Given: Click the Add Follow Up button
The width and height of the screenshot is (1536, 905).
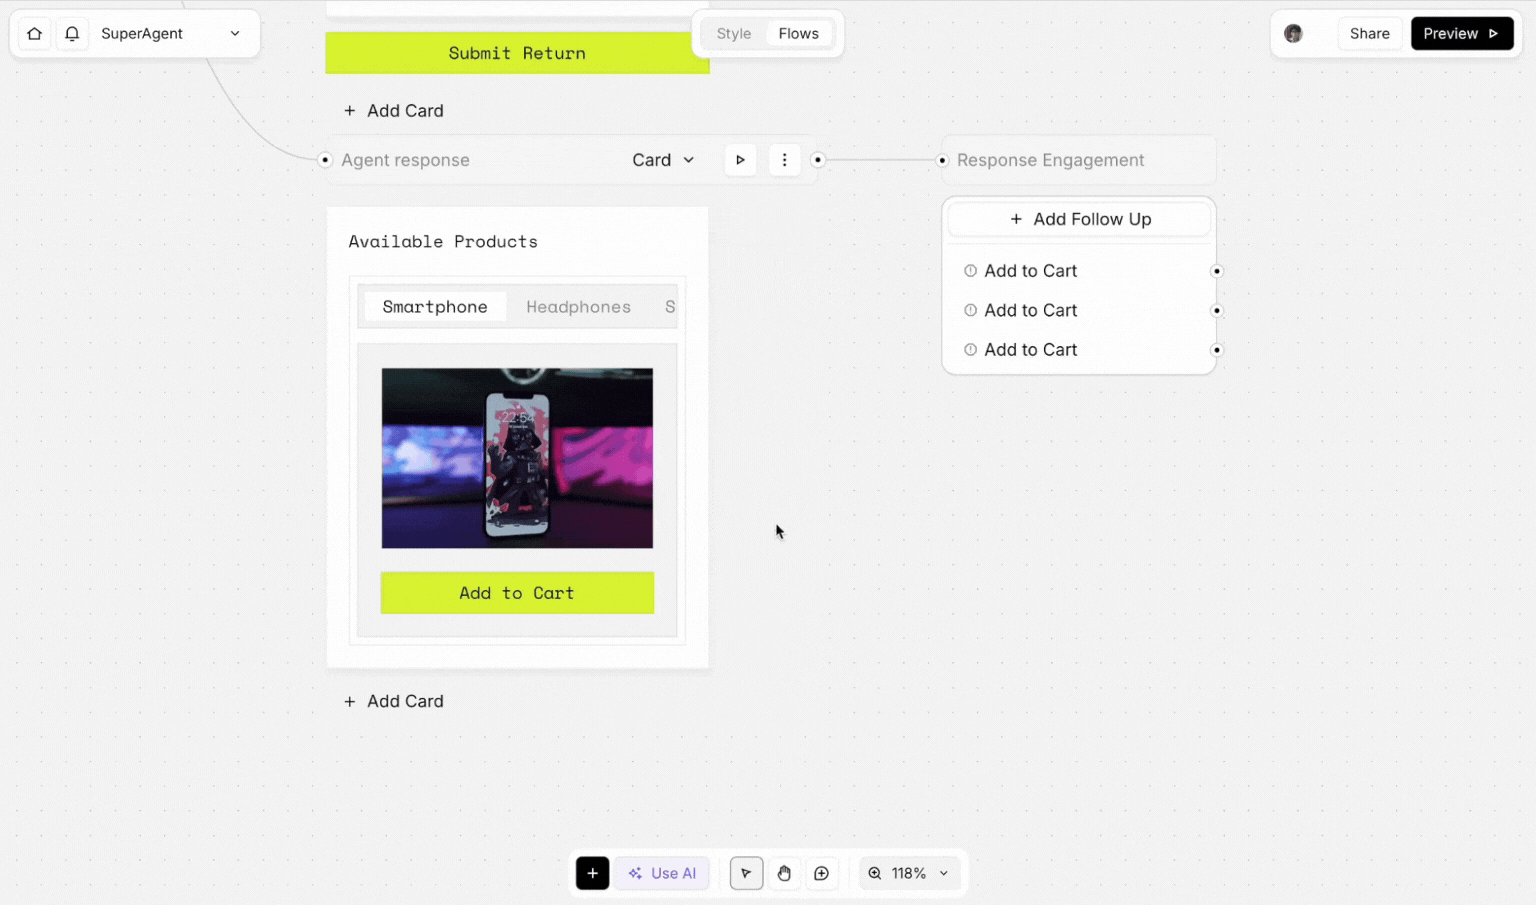Looking at the screenshot, I should click(1079, 219).
